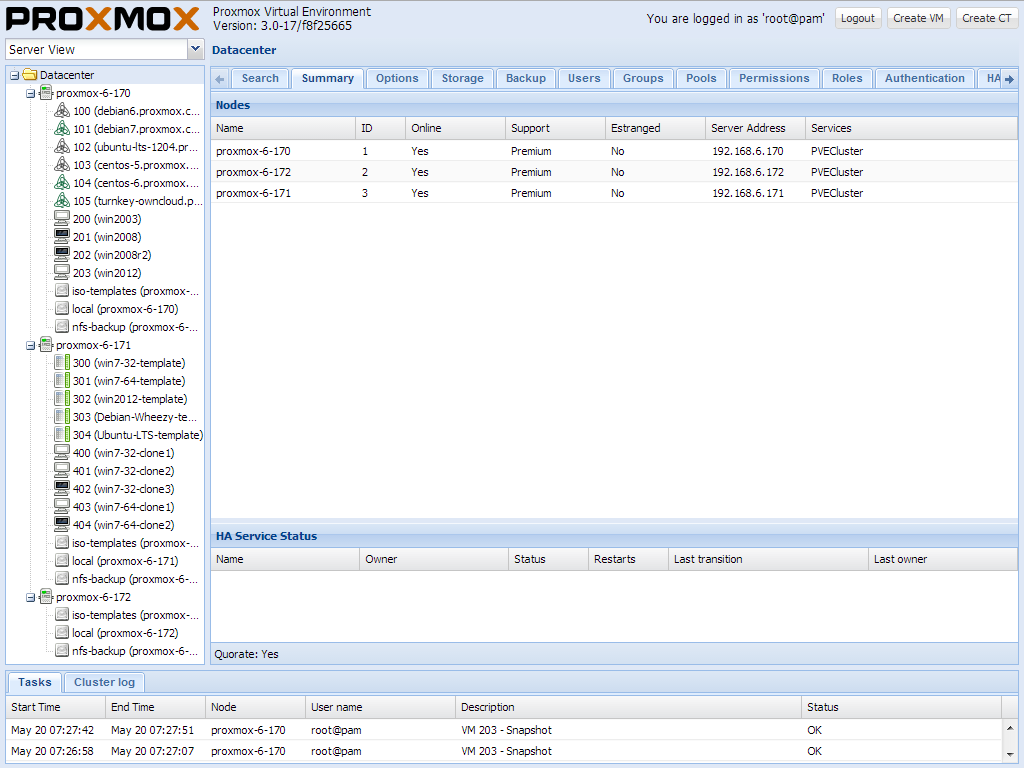
Task: Open the Server View dropdown
Action: 195,49
